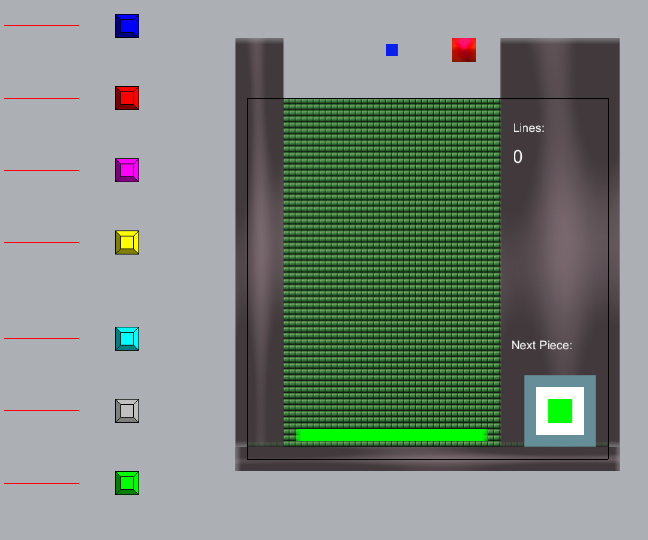Select the gray beveled block sprite

click(x=127, y=411)
